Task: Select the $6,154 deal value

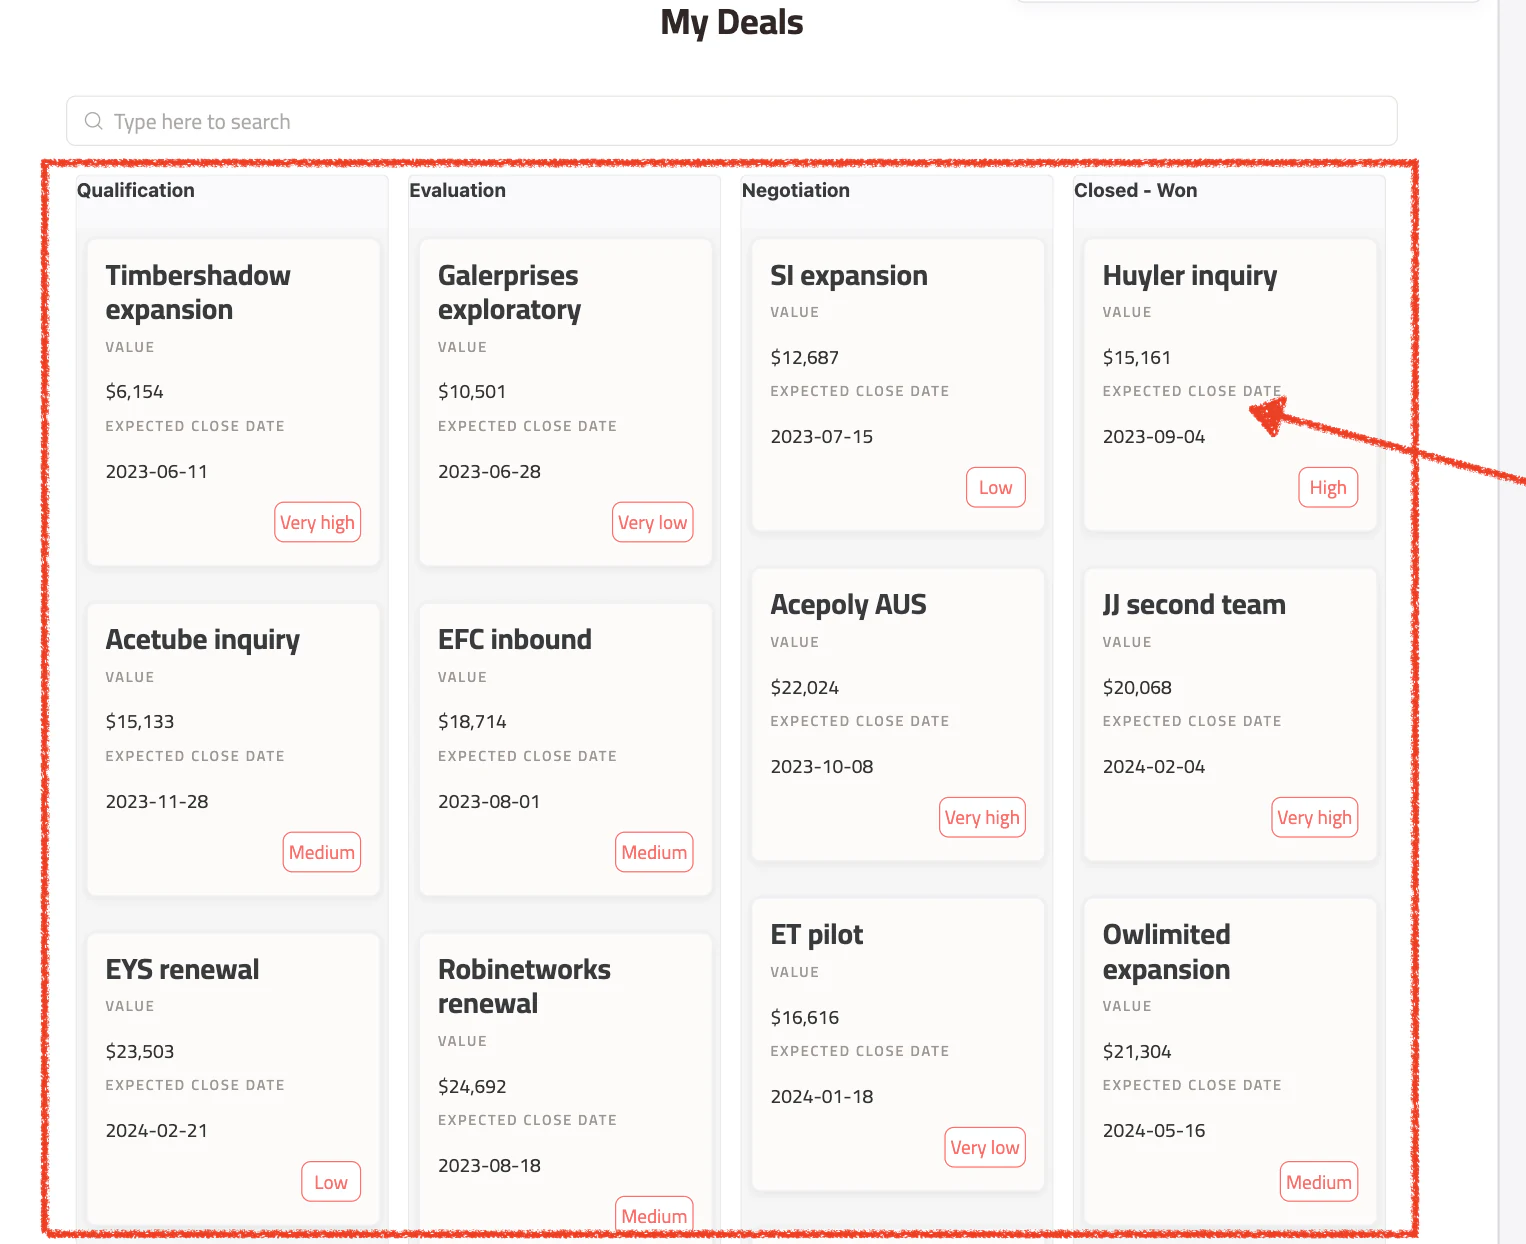Action: (135, 392)
